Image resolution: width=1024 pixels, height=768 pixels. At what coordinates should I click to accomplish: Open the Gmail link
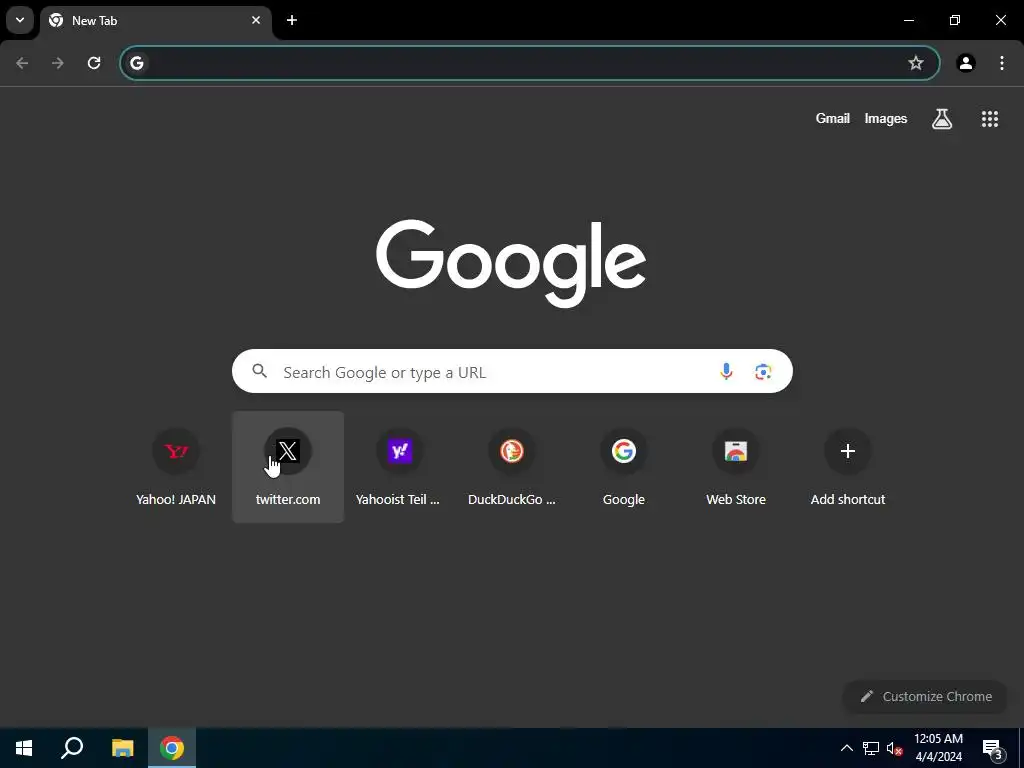pyautogui.click(x=833, y=118)
